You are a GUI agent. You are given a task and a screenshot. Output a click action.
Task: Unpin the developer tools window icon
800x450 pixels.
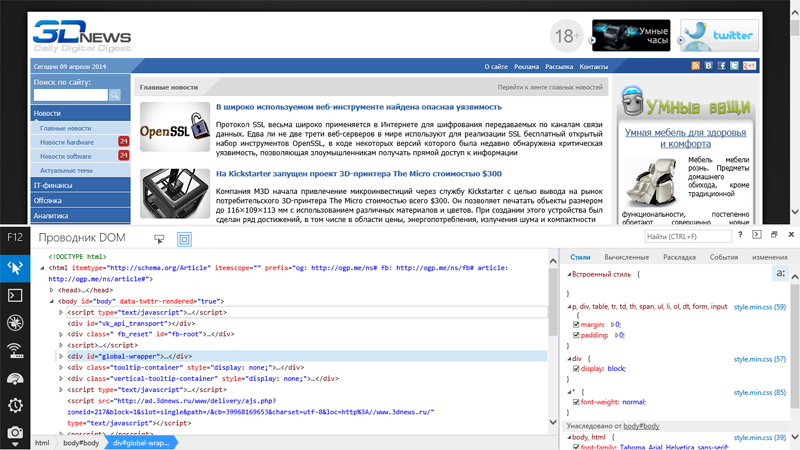(x=774, y=235)
